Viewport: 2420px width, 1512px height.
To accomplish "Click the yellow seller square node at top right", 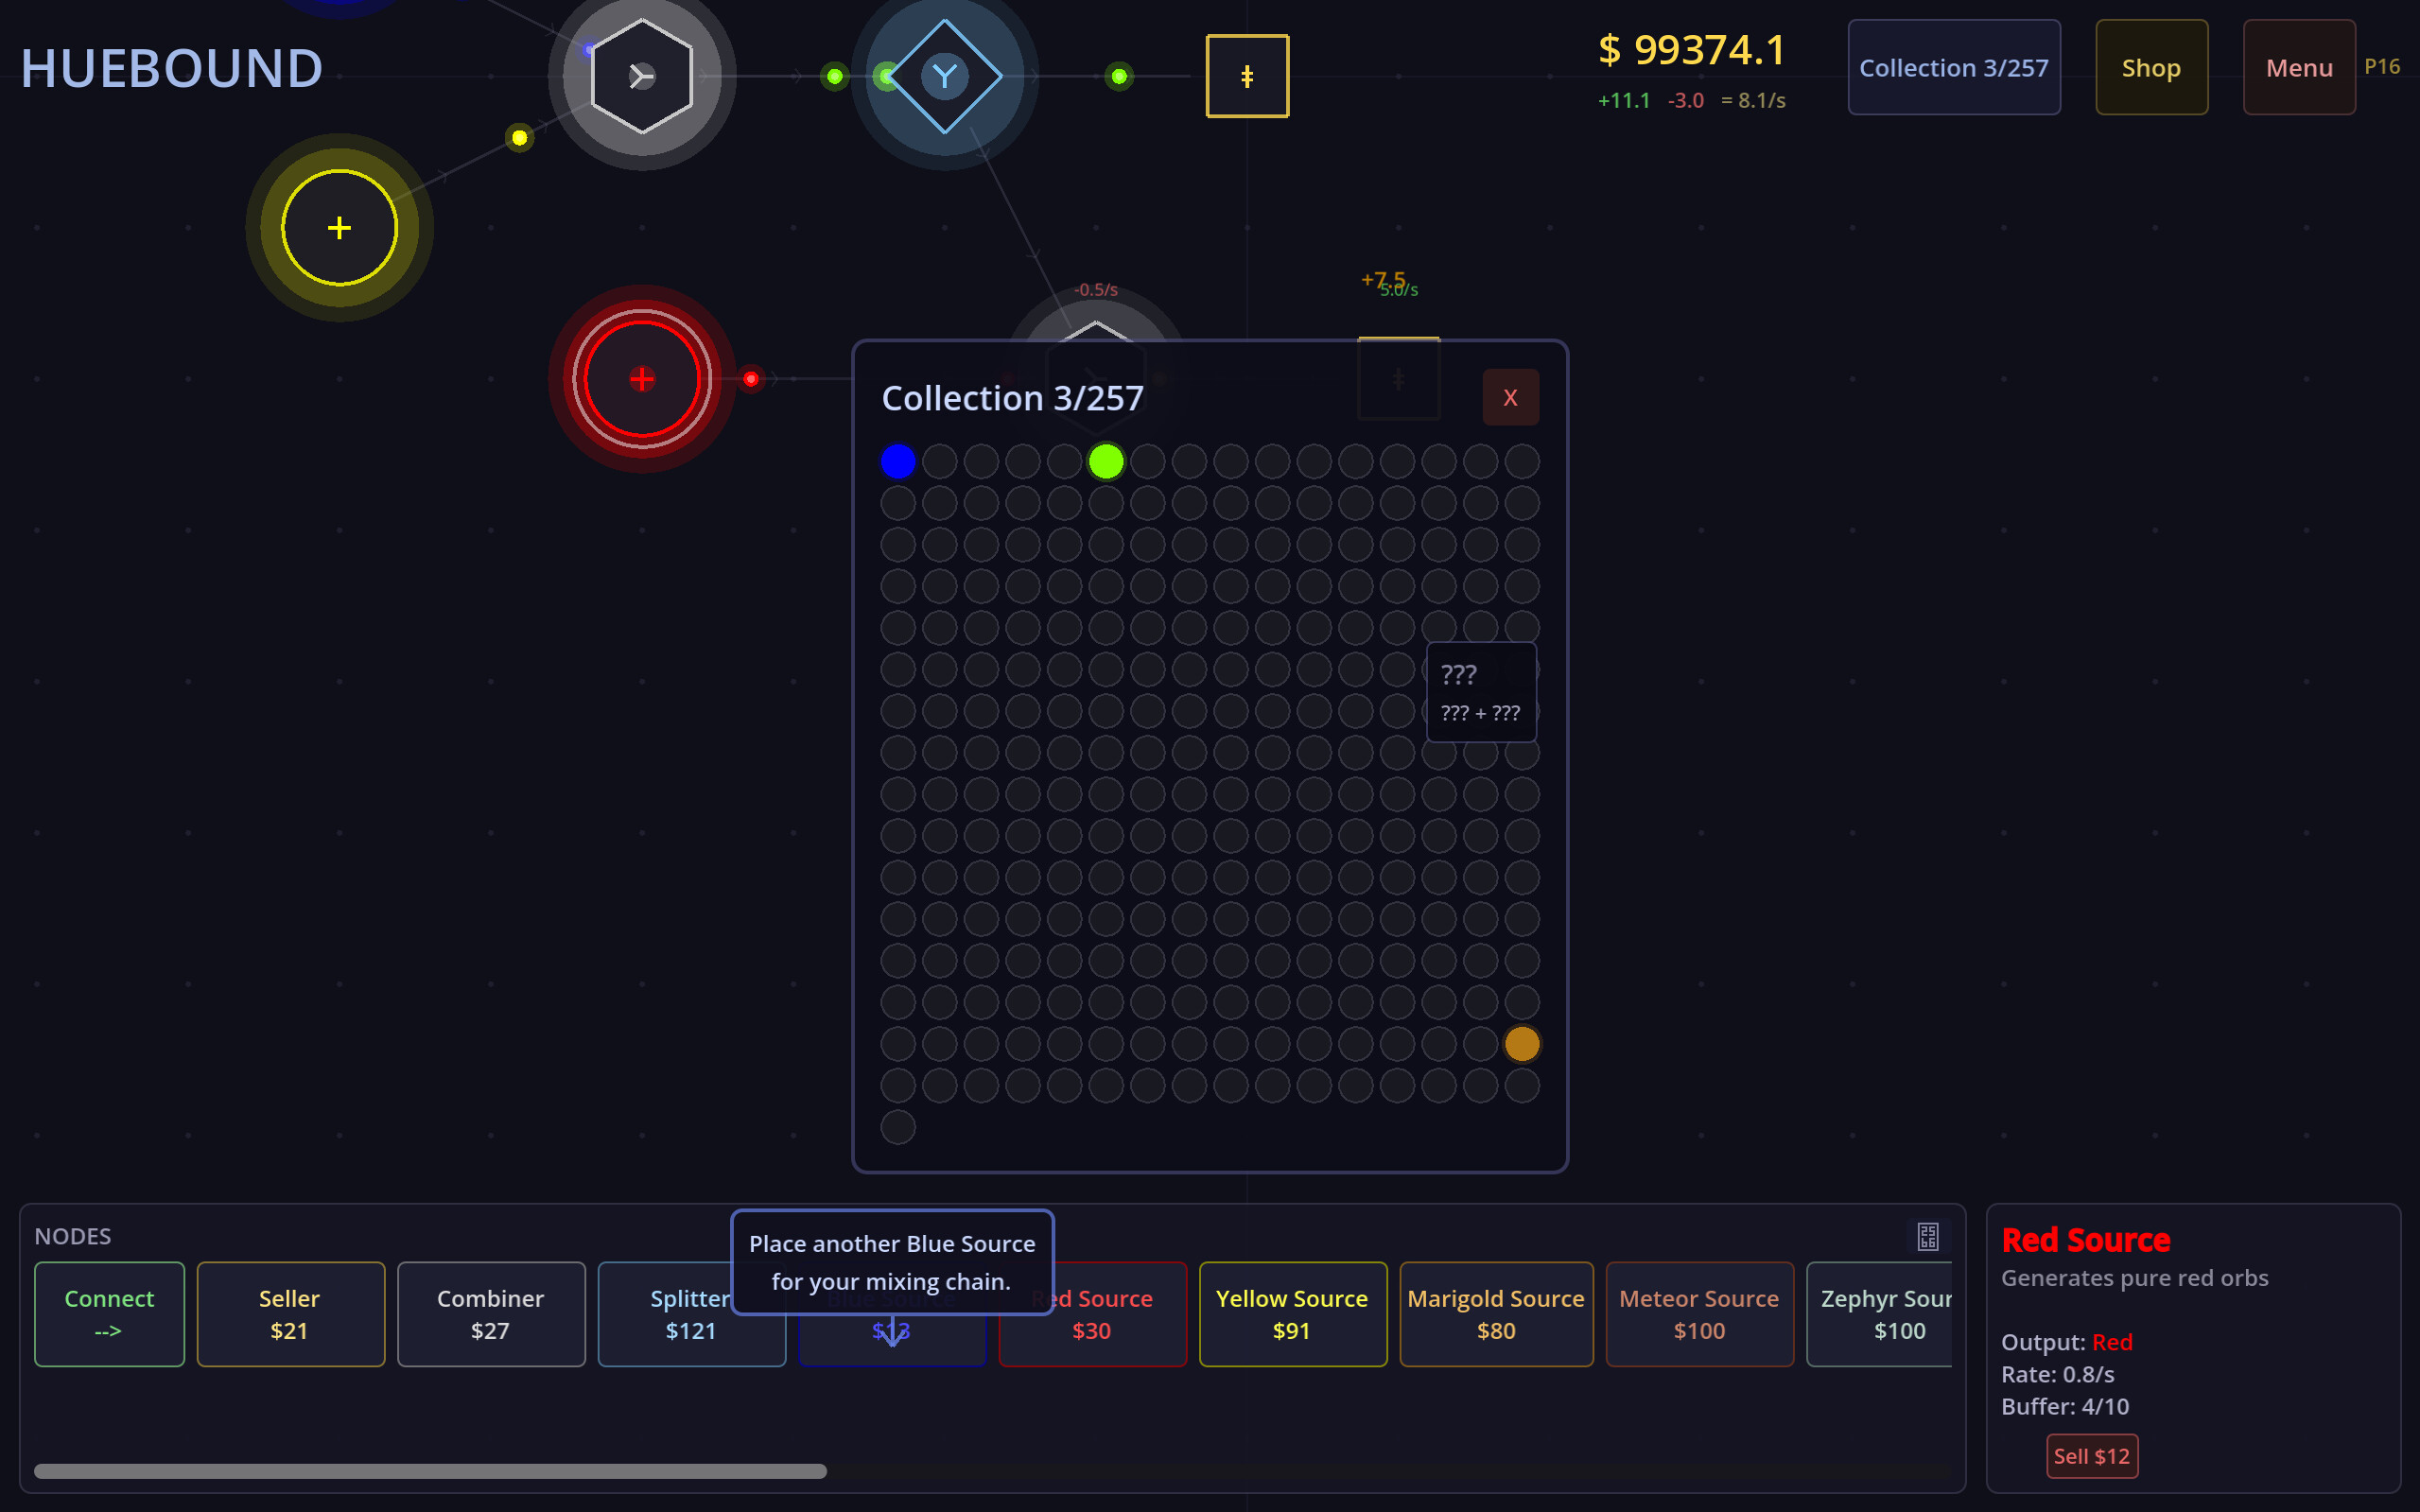I will point(1246,75).
